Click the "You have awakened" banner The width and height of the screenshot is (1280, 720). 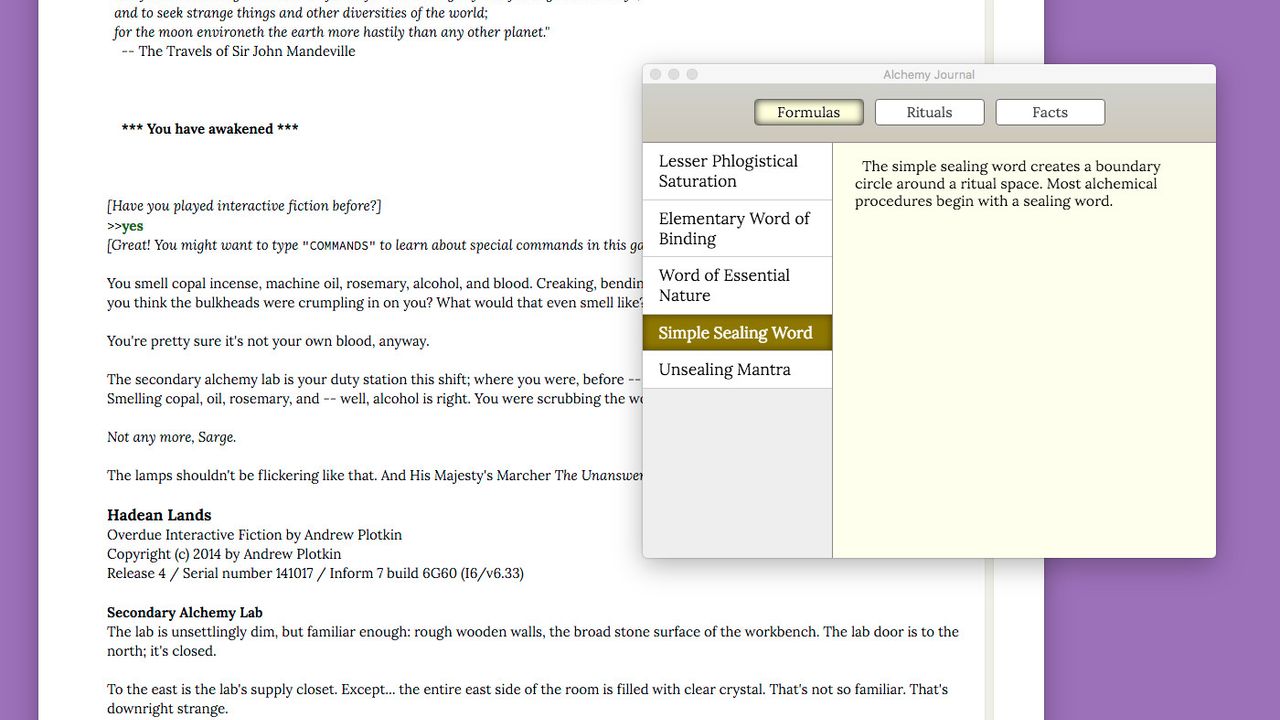(x=210, y=129)
